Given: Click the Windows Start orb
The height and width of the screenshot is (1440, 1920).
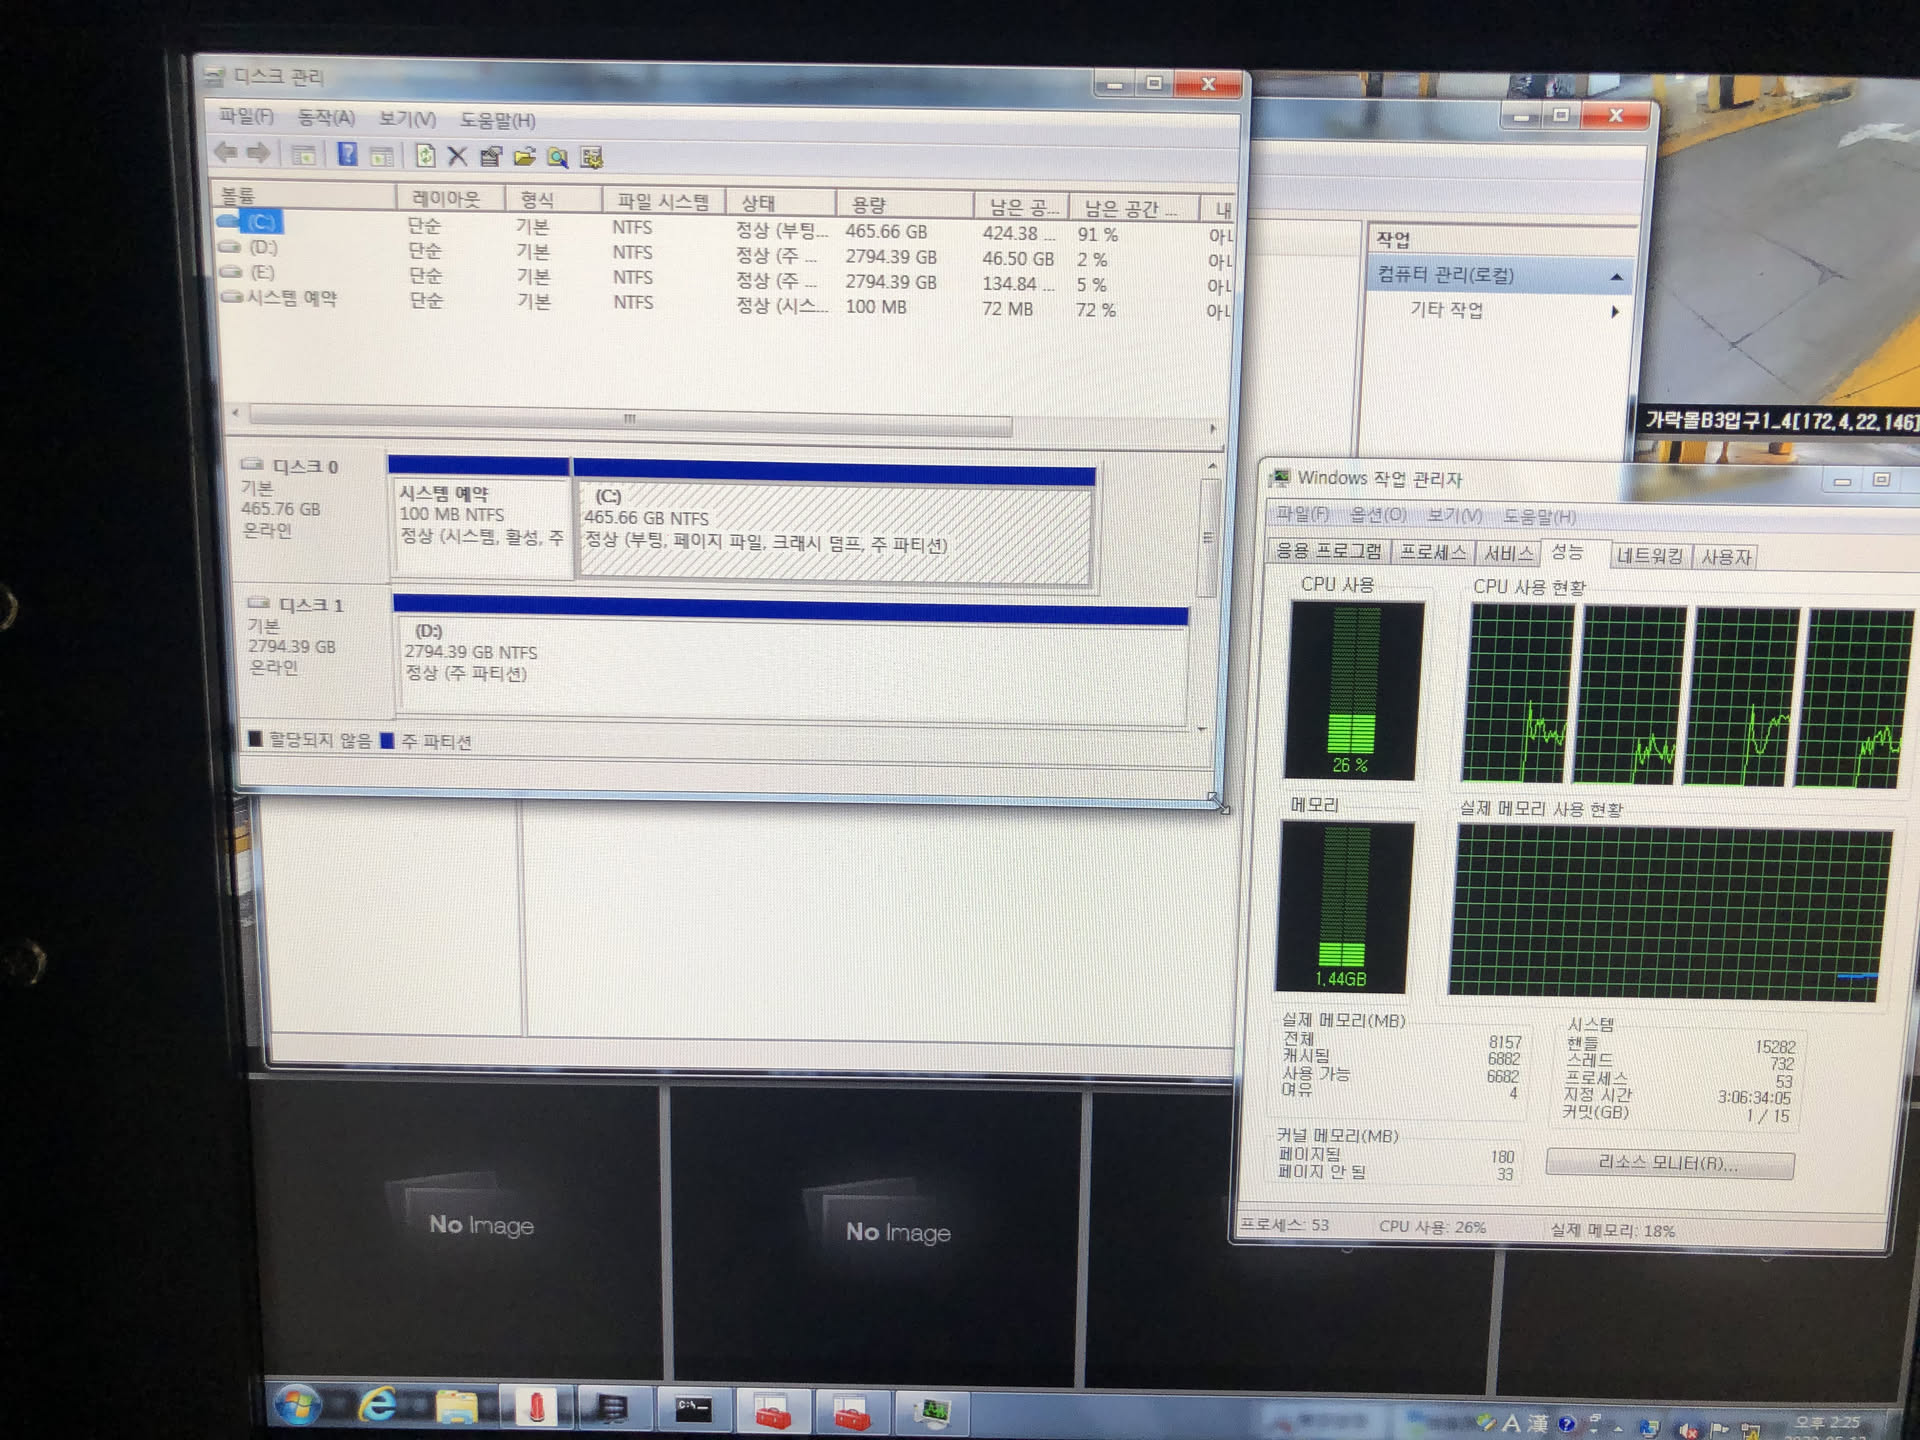Looking at the screenshot, I should (x=297, y=1406).
